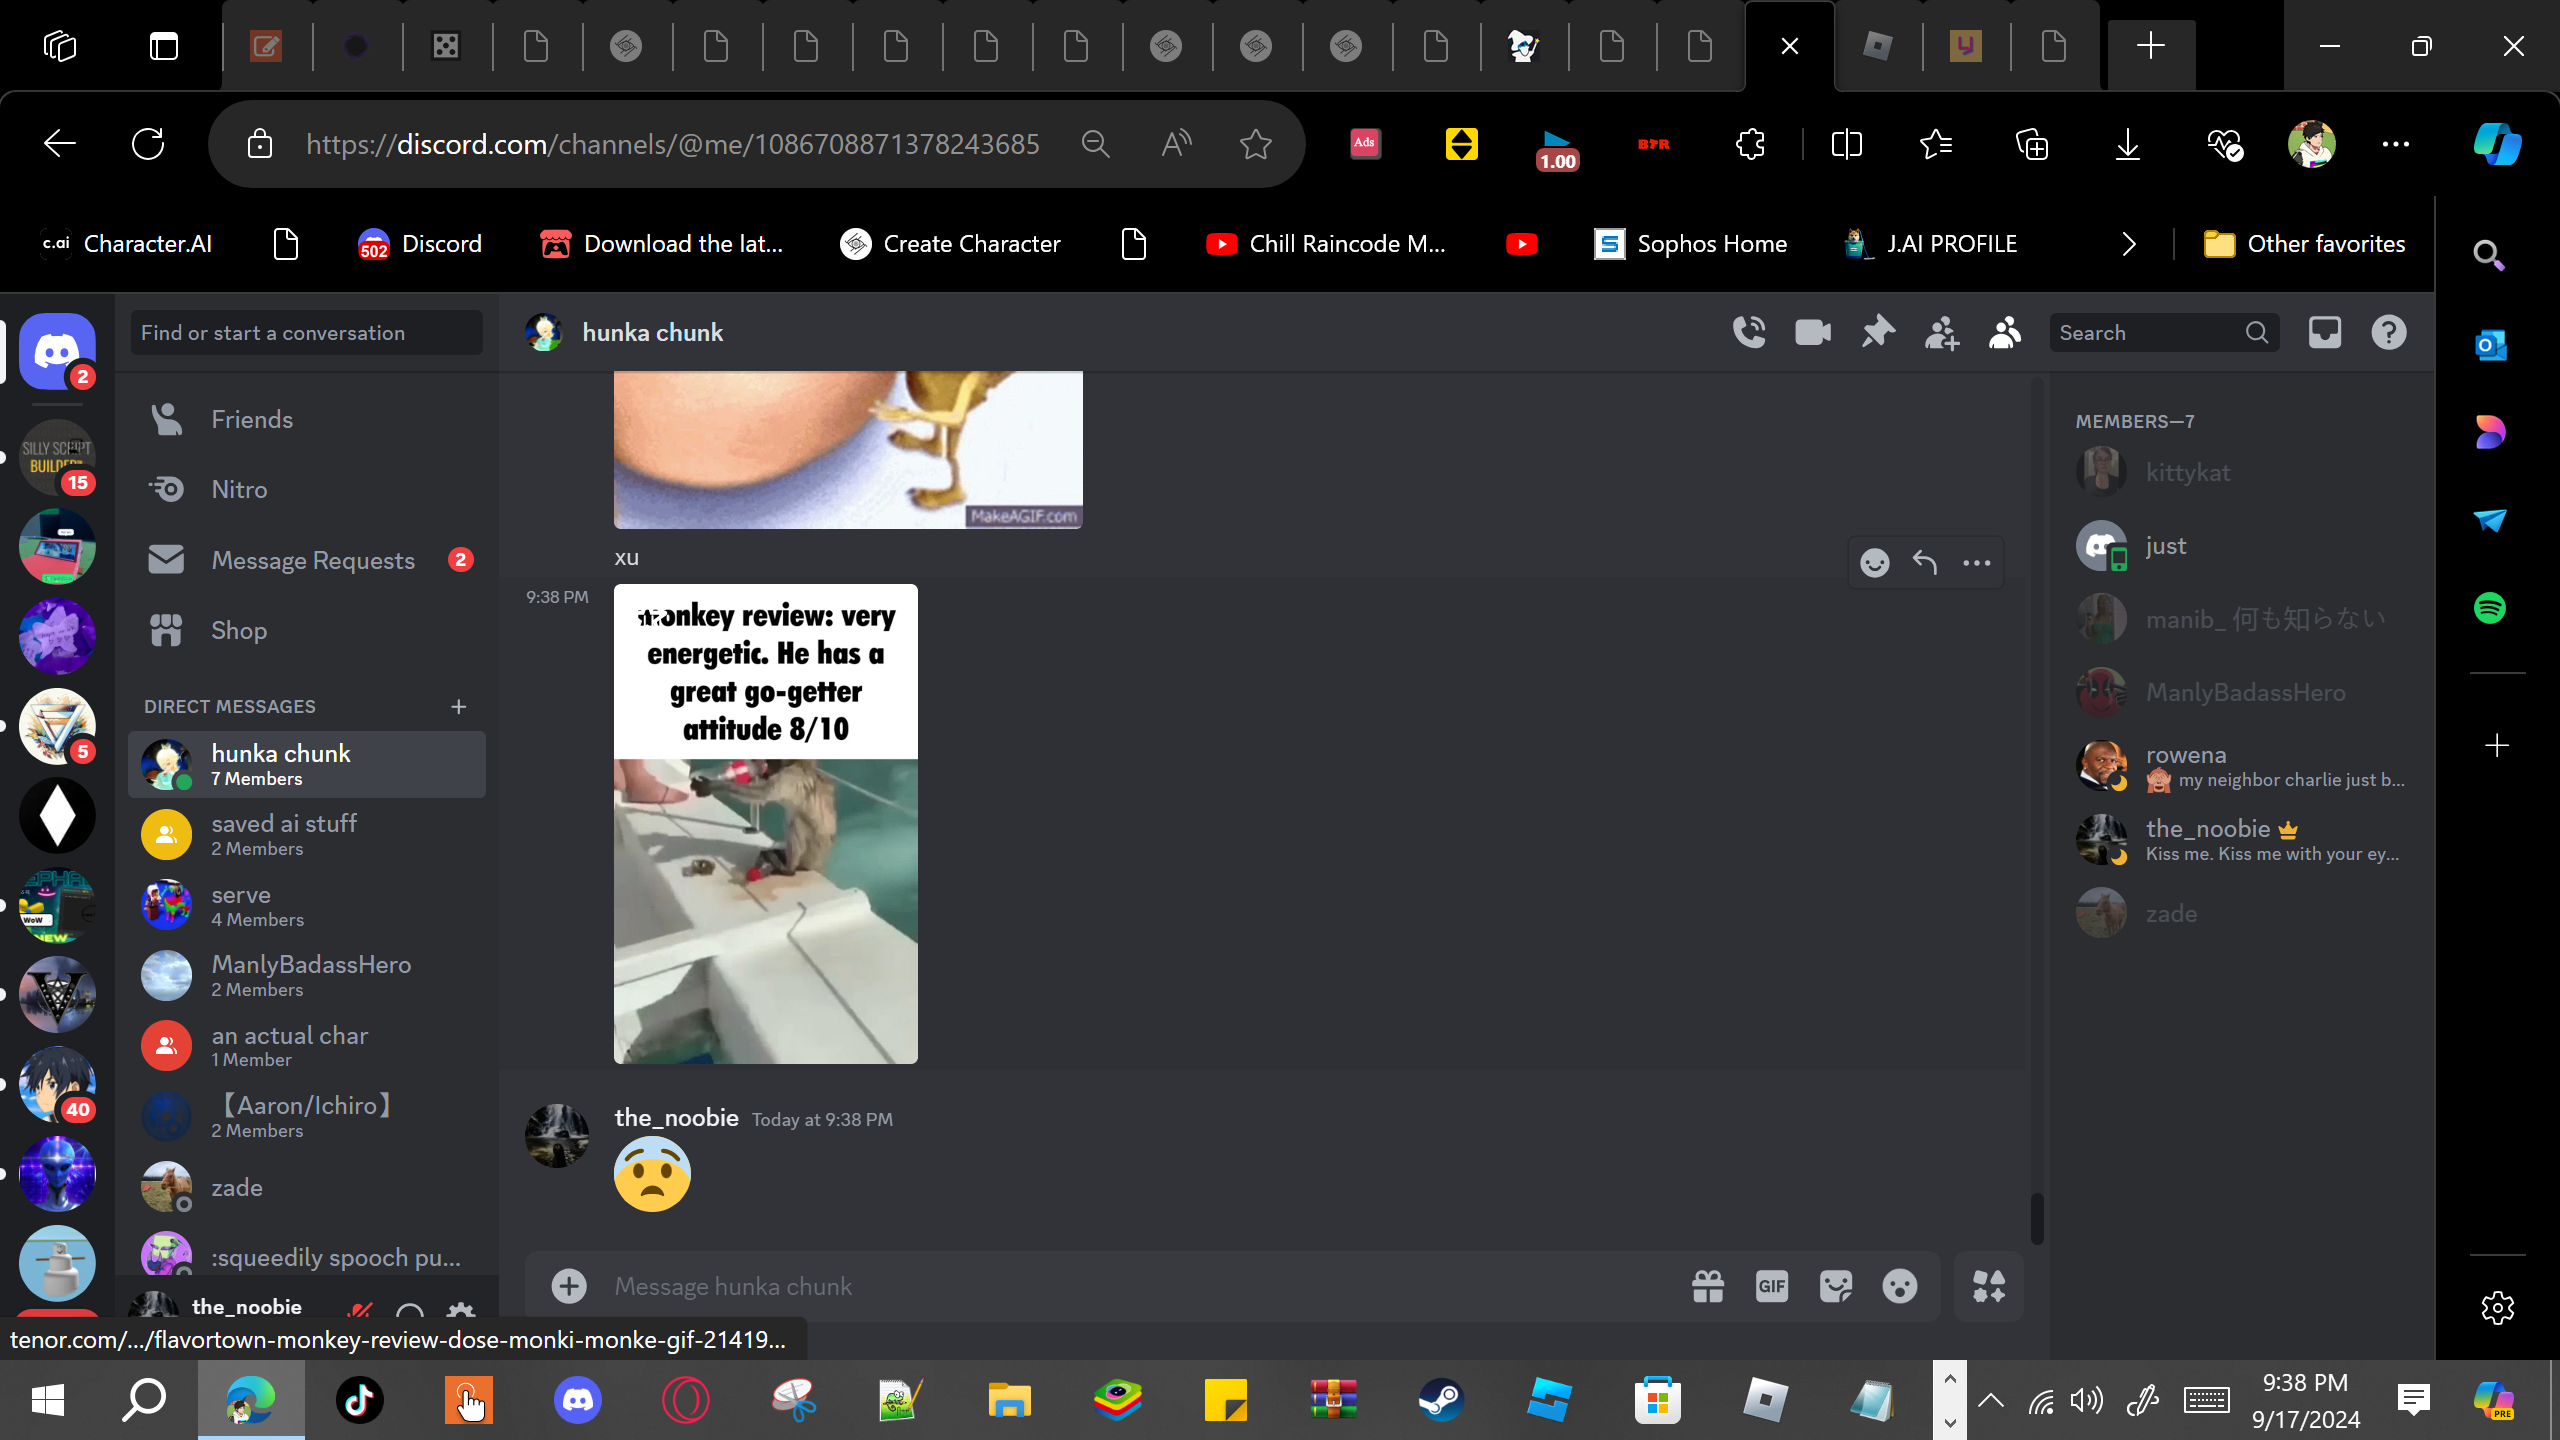
Task: Send a gift with the gift icon
Action: pyautogui.click(x=1708, y=1286)
